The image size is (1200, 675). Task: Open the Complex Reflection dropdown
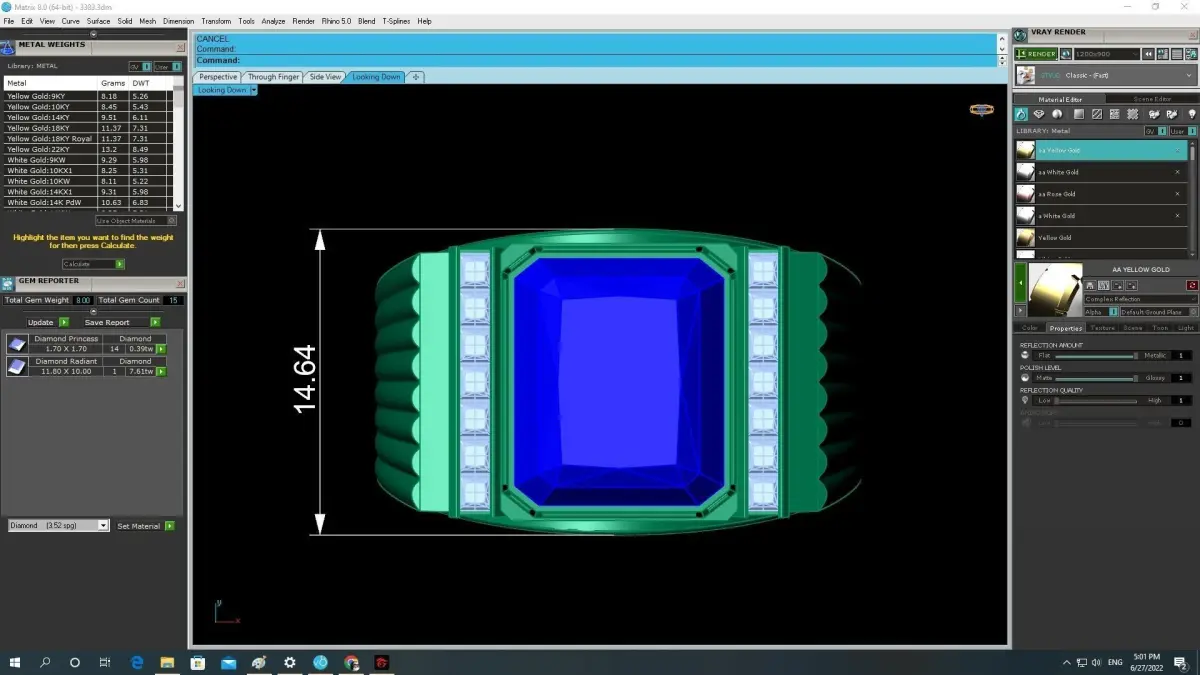coord(1141,299)
